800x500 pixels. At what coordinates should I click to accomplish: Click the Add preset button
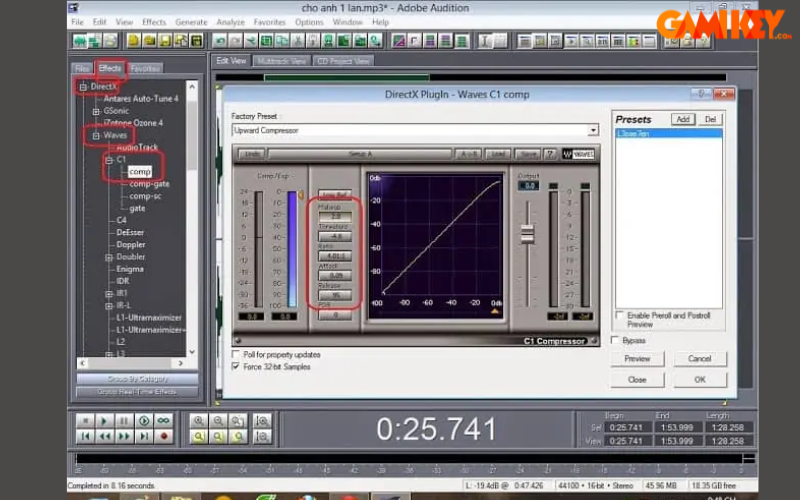tap(683, 119)
